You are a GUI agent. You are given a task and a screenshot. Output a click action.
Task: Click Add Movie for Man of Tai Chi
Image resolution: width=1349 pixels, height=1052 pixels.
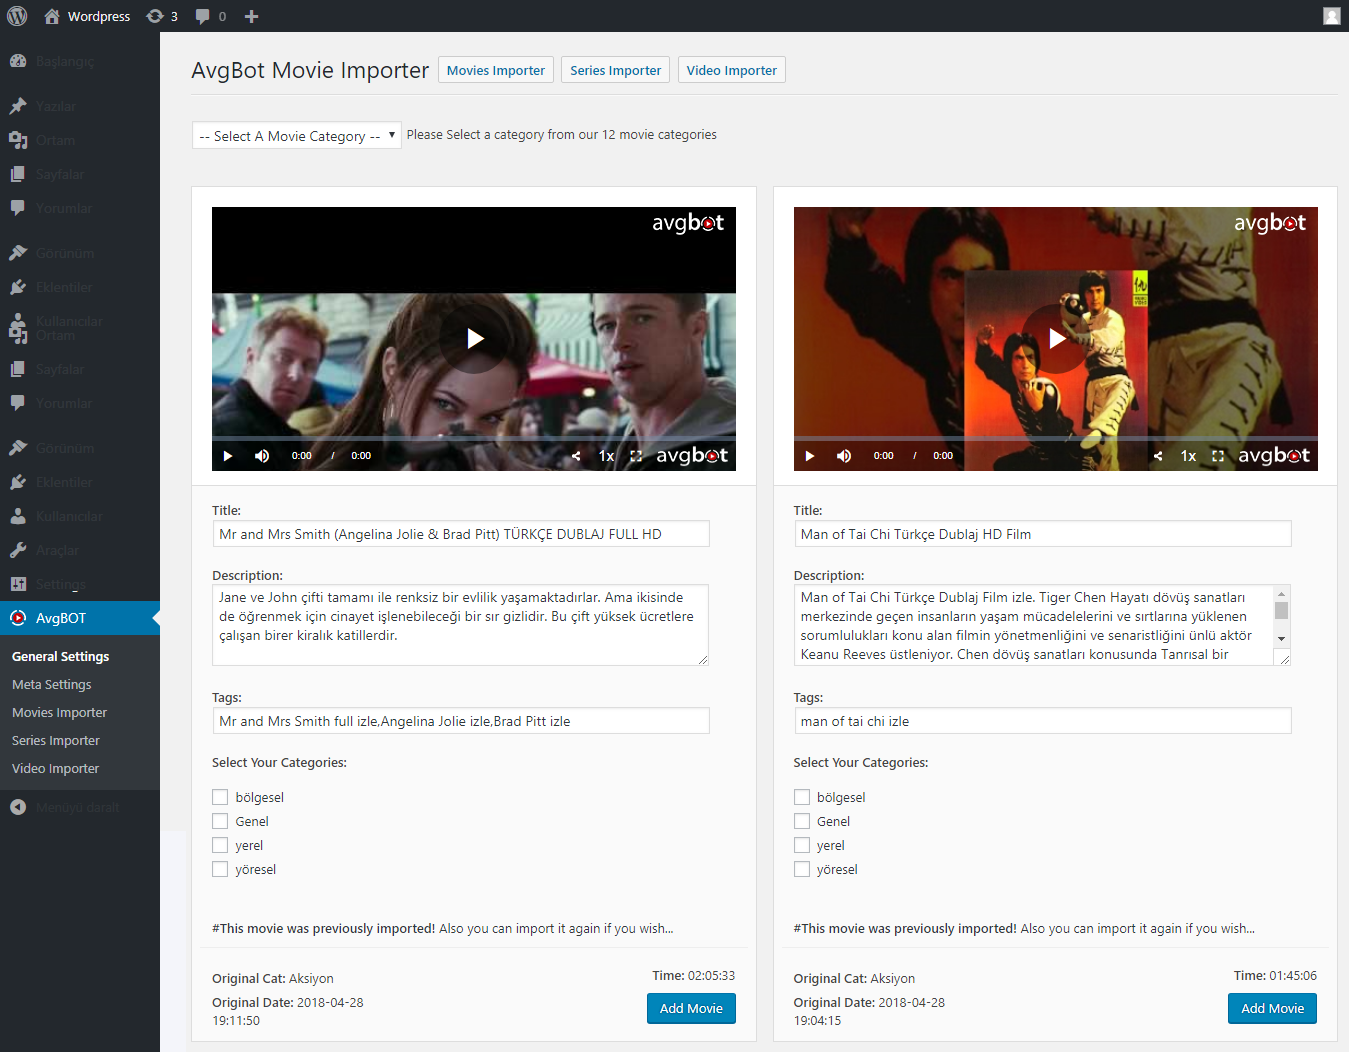(x=1272, y=1008)
